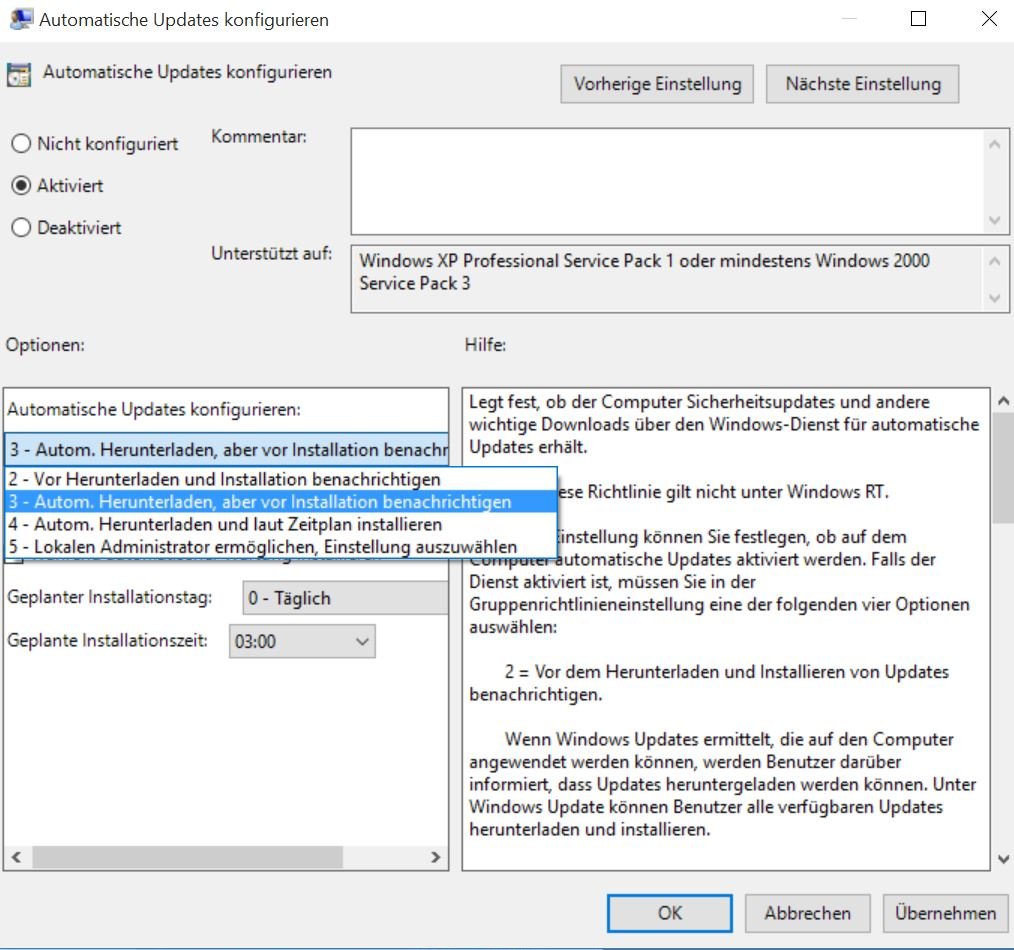Open the Geplanter Installationstag dropdown

(x=345, y=598)
